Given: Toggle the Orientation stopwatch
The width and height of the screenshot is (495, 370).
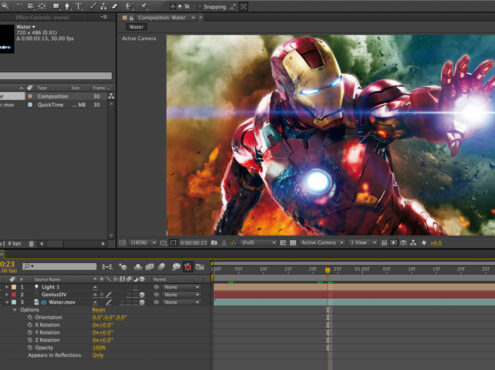Looking at the screenshot, I should pos(30,317).
